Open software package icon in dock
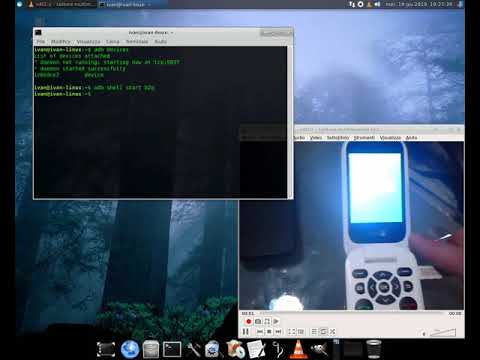 [x=235, y=350]
